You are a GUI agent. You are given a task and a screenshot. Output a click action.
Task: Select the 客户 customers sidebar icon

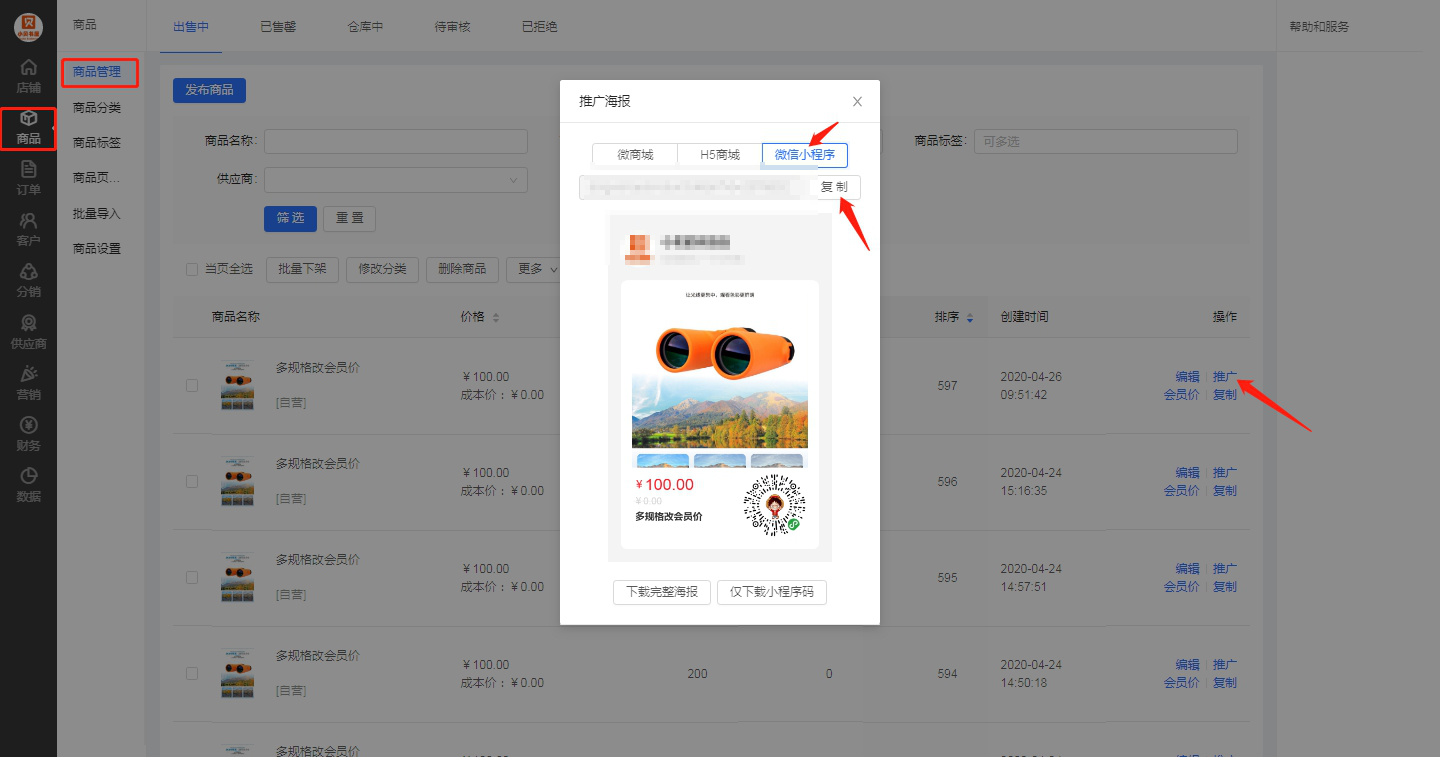point(28,221)
